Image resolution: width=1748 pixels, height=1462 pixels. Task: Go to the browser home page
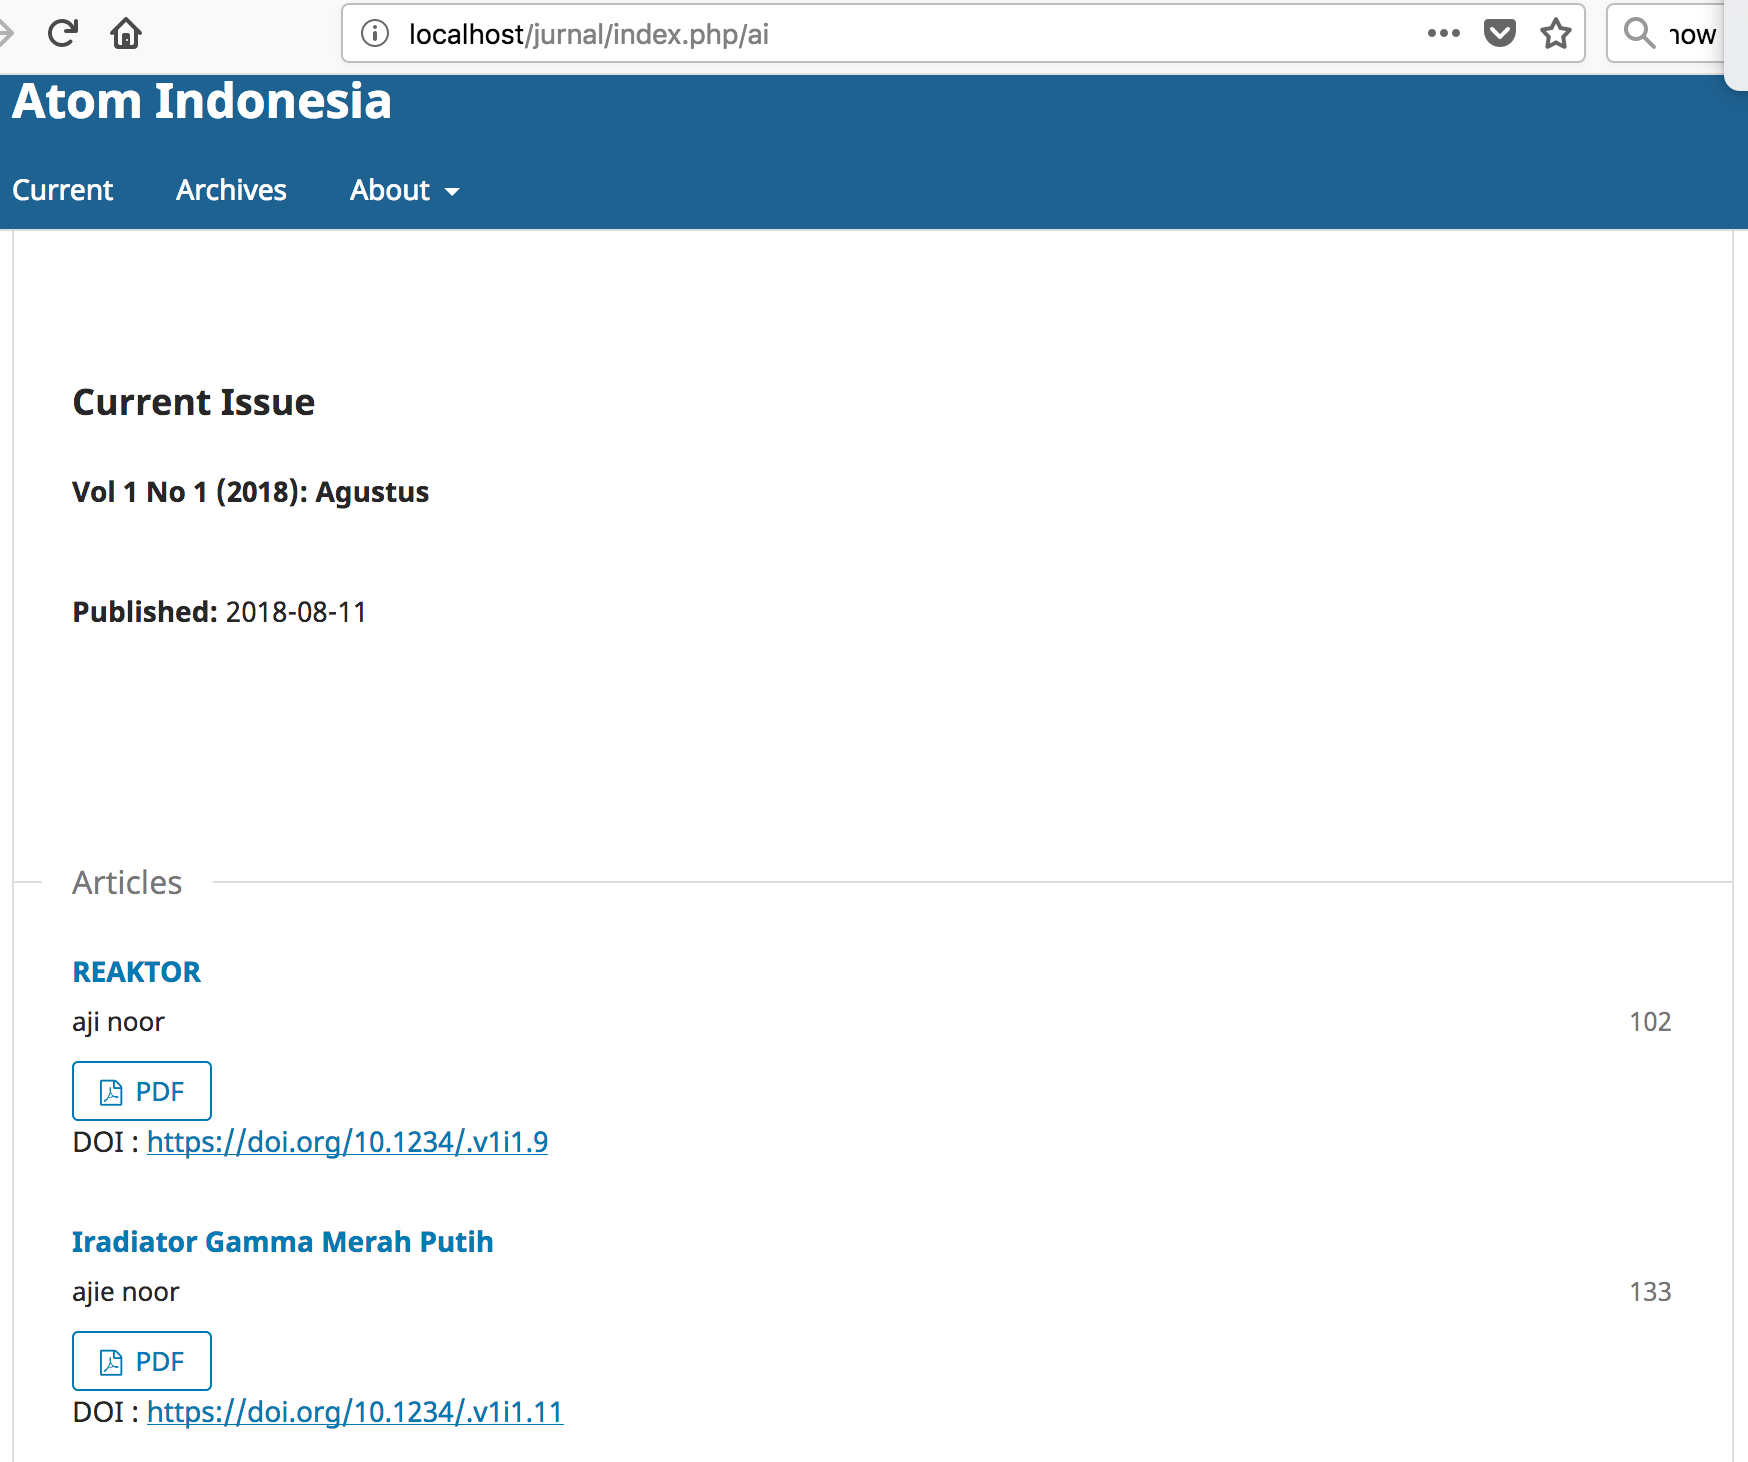click(x=126, y=34)
